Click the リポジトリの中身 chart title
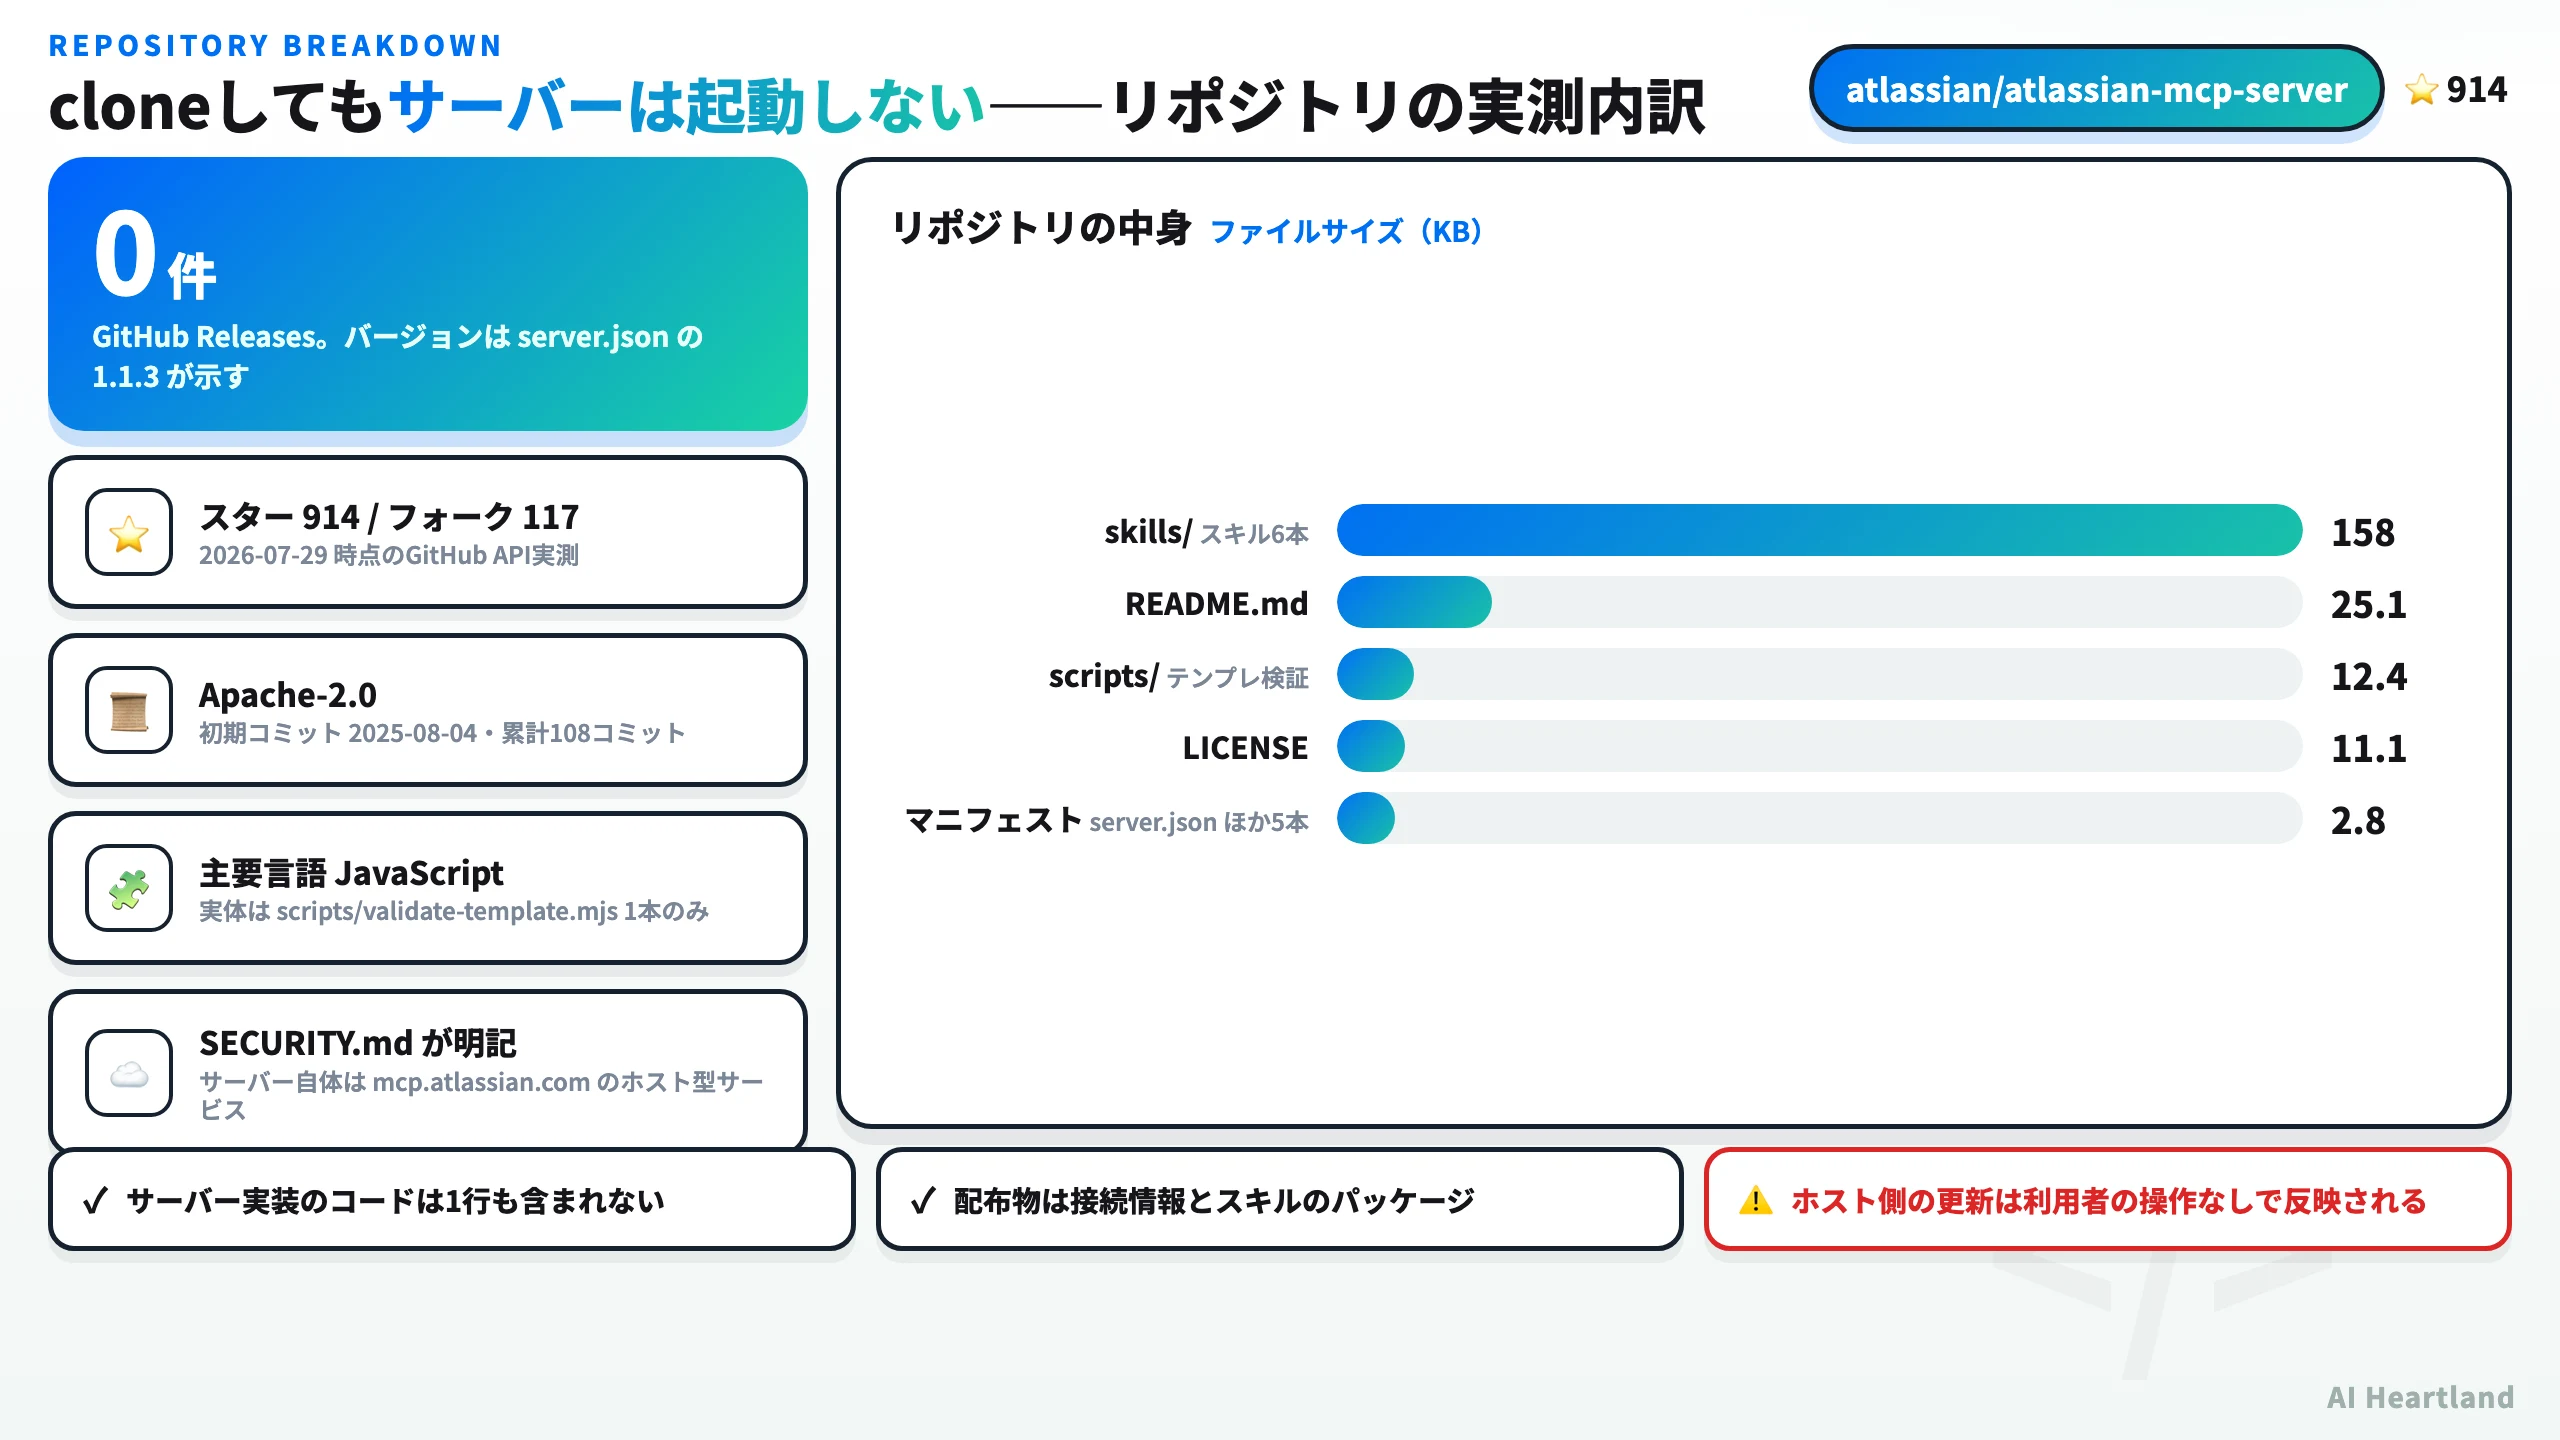The height and width of the screenshot is (1440, 2560). (1041, 228)
